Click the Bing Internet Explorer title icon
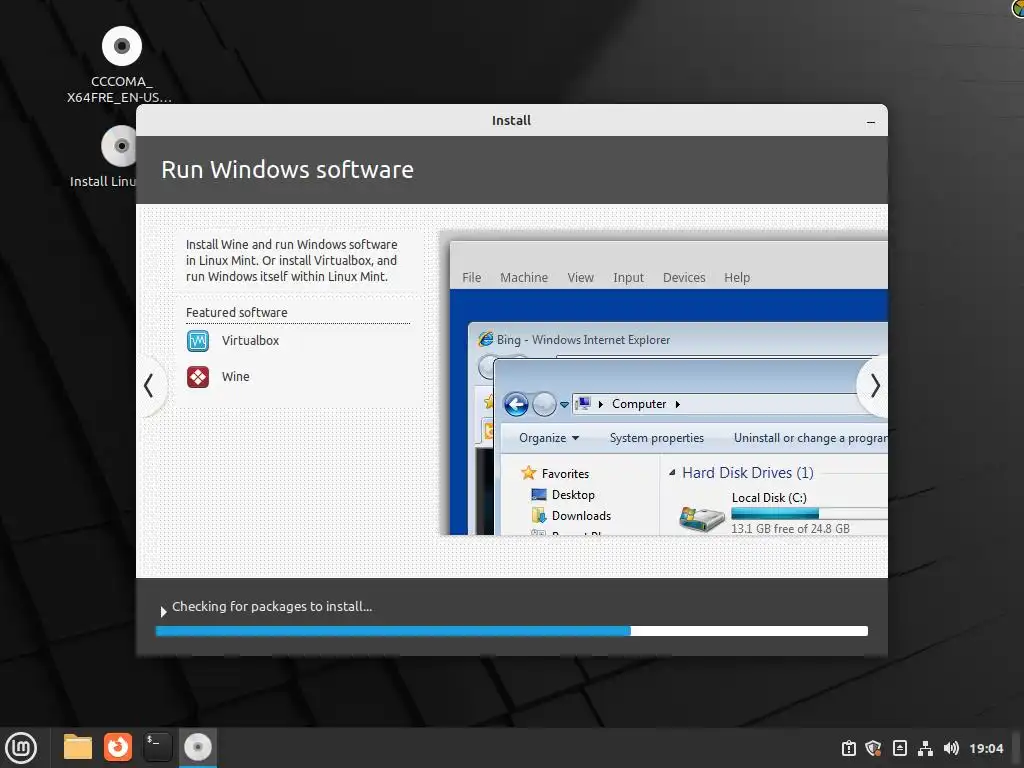 (485, 339)
